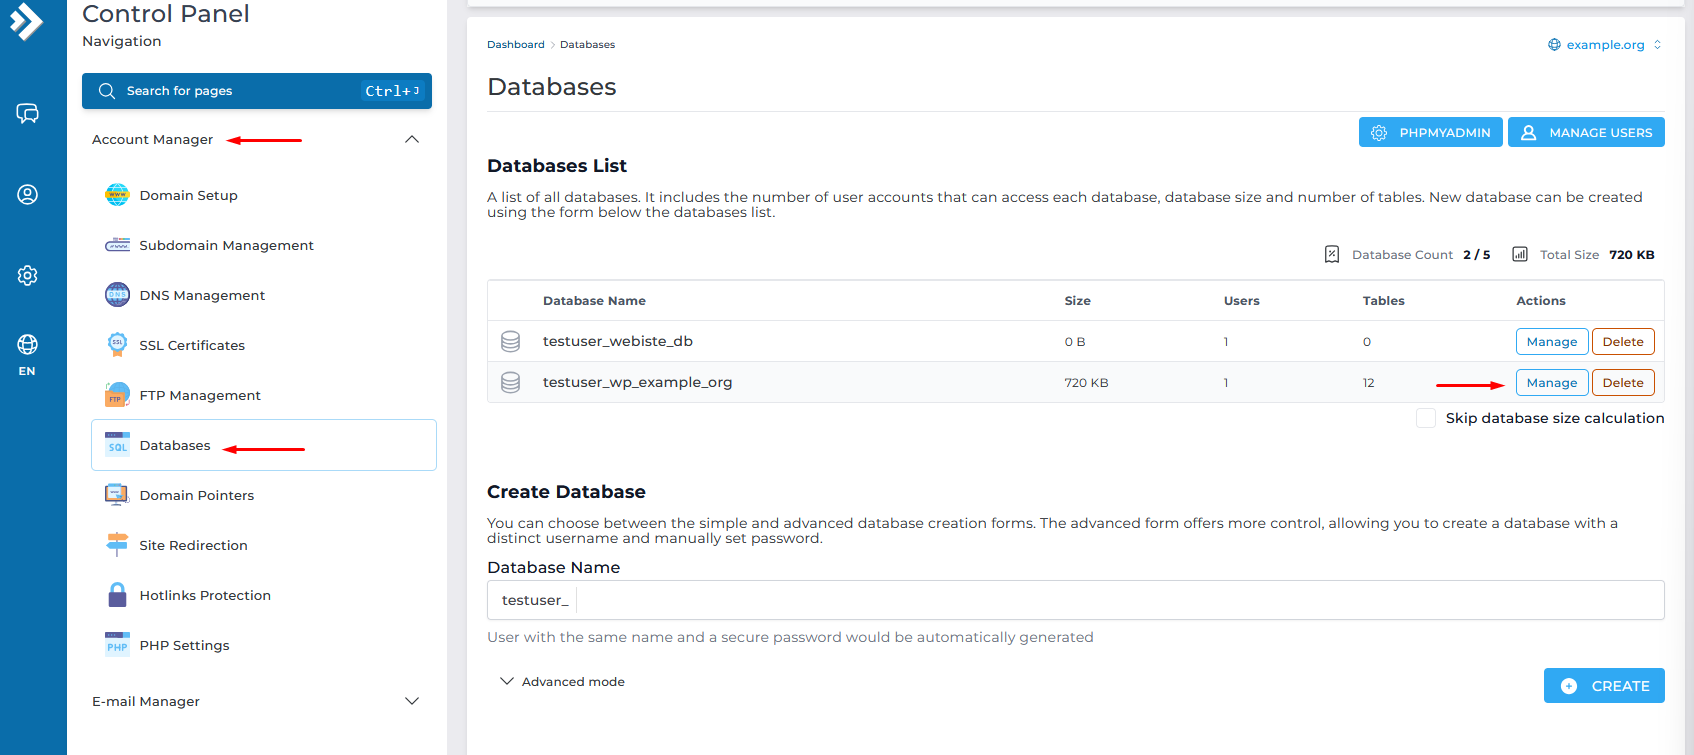Image resolution: width=1694 pixels, height=755 pixels.
Task: Enable Skip database size calculation checkbox
Action: click(x=1426, y=418)
